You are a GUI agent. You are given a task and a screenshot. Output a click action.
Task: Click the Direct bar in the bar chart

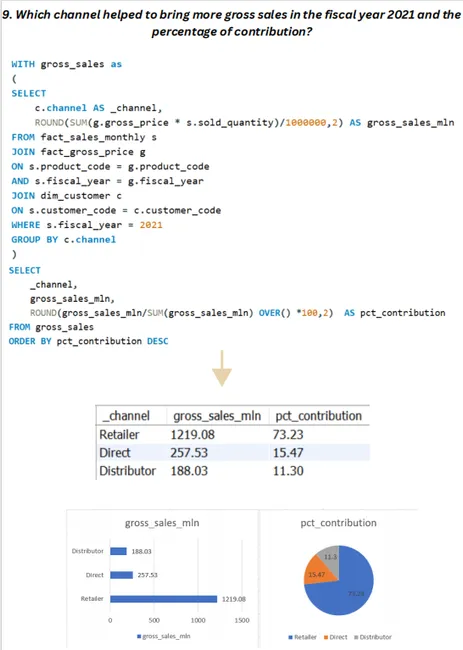click(x=121, y=575)
